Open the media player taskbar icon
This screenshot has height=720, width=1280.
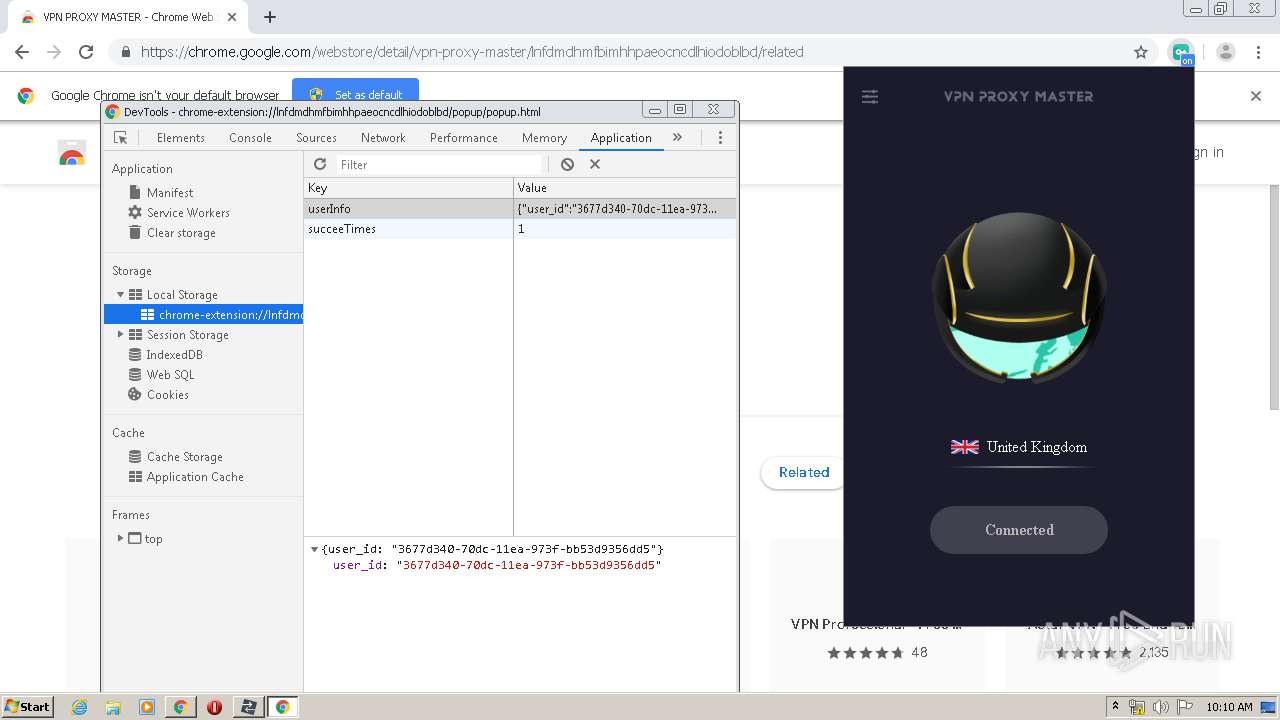click(147, 707)
